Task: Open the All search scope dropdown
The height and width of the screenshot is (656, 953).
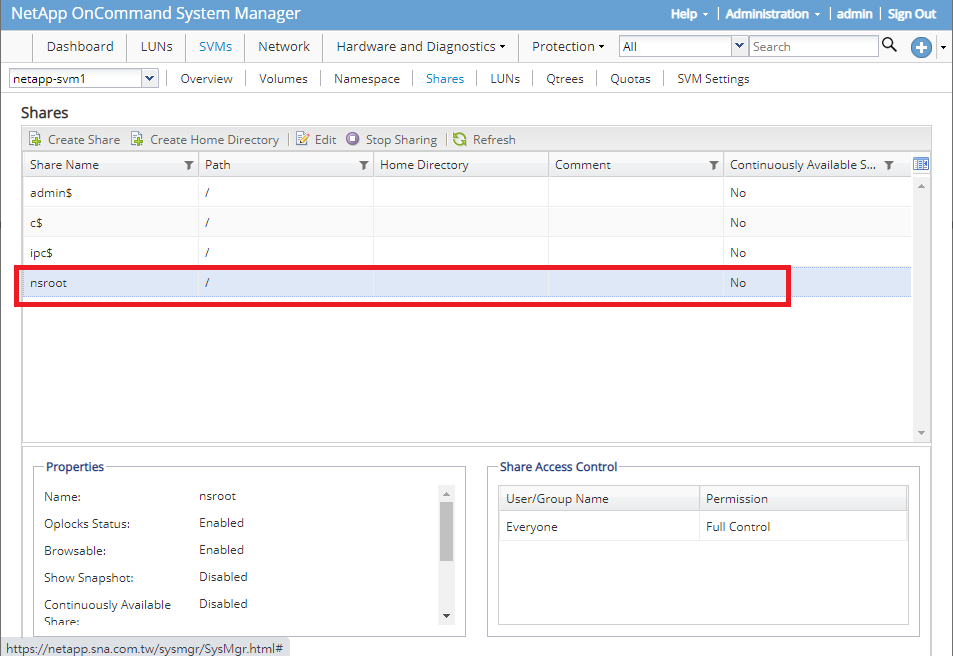Action: coord(739,46)
